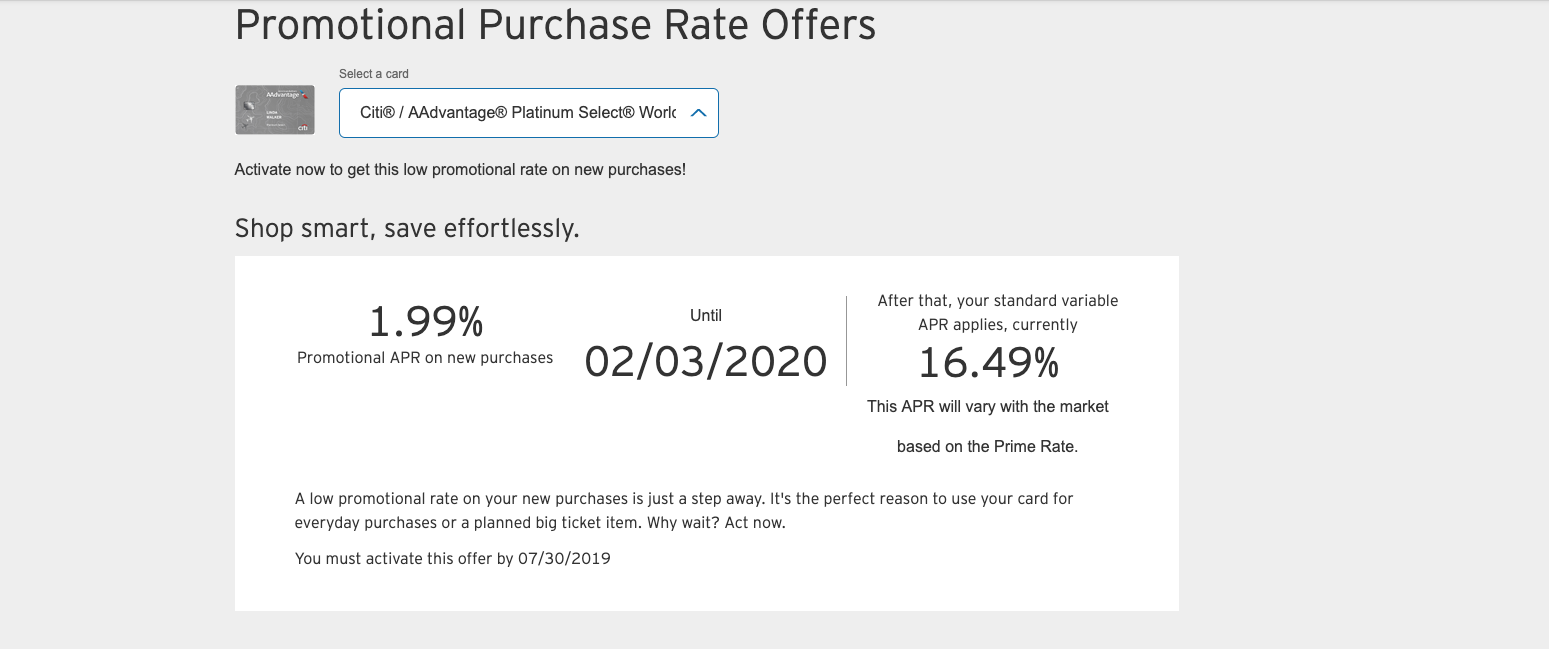The height and width of the screenshot is (649, 1549).
Task: Select the 16.49% standard APR figure
Action: (x=988, y=365)
